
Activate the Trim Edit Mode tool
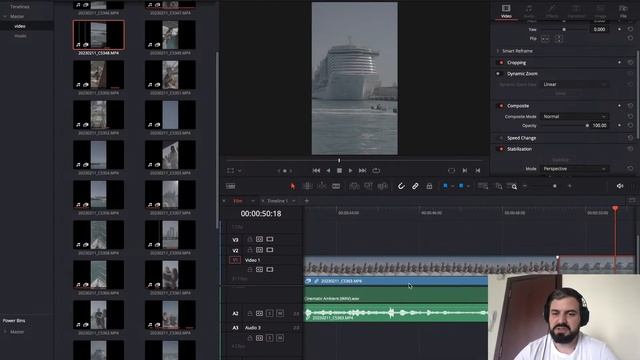tap(307, 186)
